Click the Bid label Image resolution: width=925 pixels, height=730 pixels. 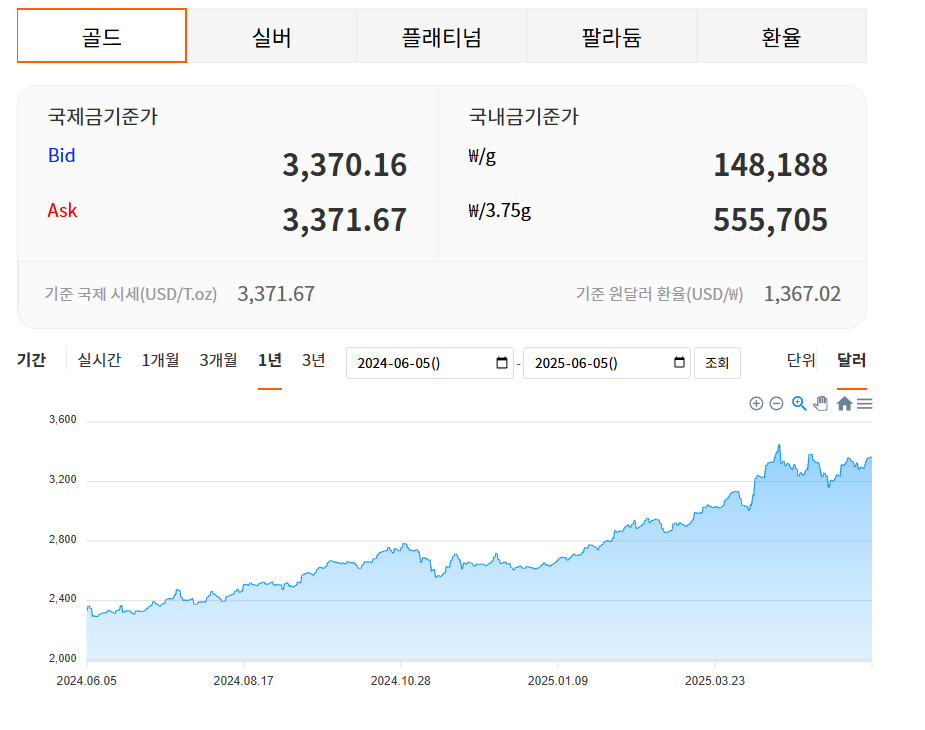pos(61,155)
